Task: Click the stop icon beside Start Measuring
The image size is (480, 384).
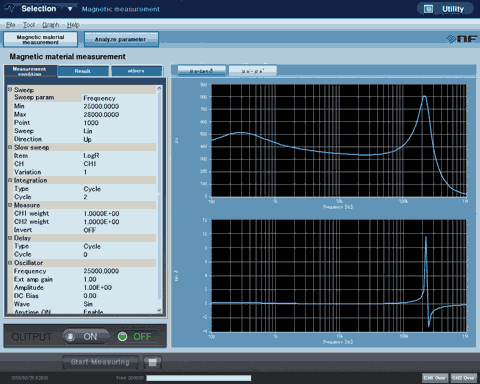Action: 152,362
